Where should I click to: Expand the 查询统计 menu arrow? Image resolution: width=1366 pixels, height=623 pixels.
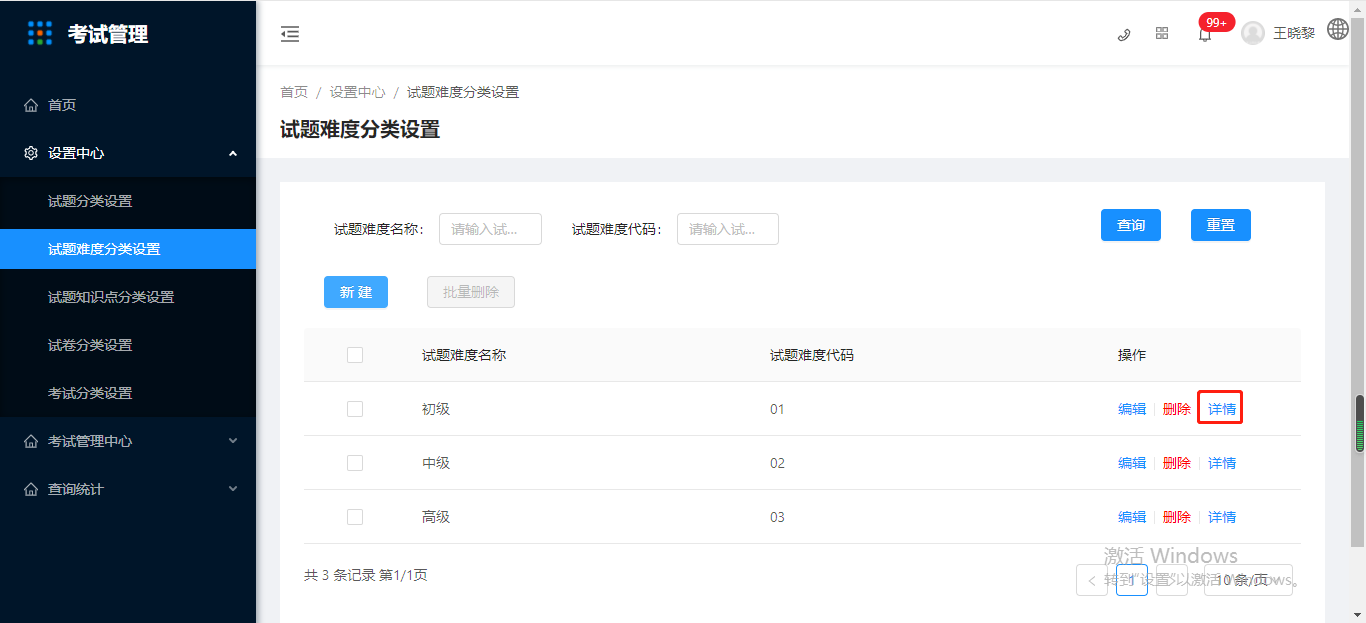(233, 489)
